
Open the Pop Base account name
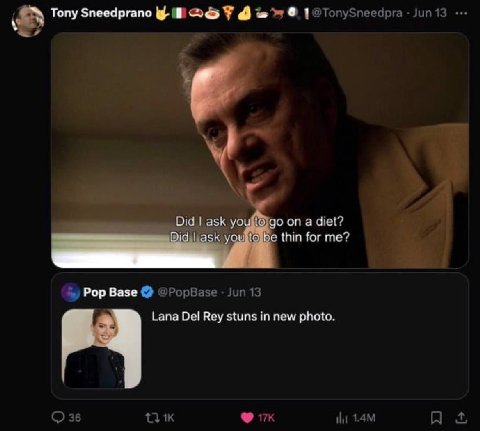pos(110,292)
